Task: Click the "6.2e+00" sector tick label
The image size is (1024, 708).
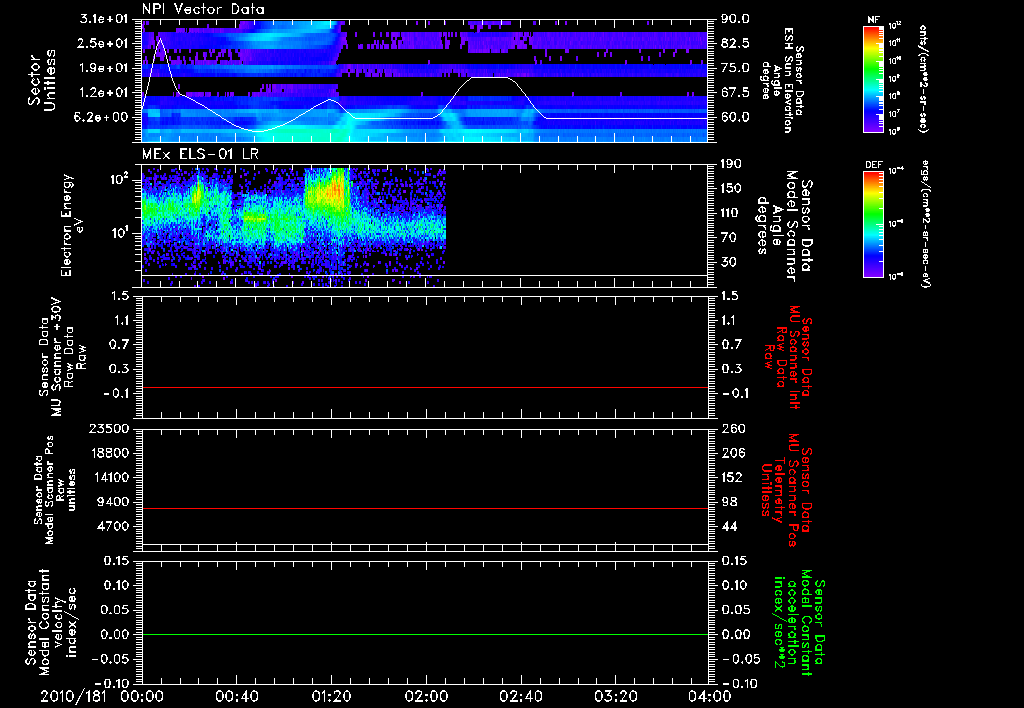Action: 103,117
